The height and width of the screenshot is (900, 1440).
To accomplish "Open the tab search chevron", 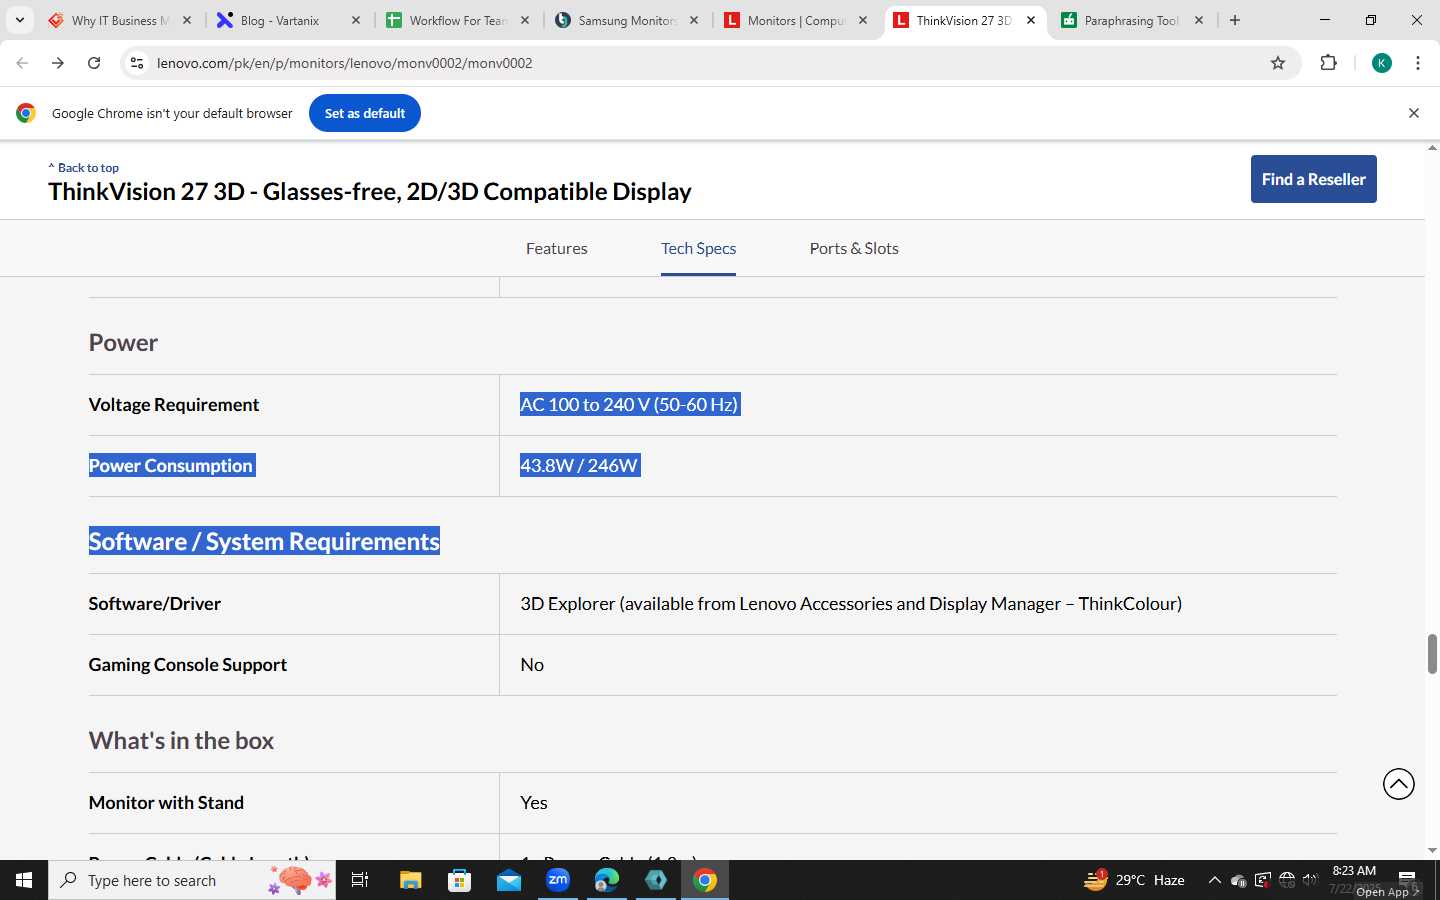I will [x=20, y=20].
